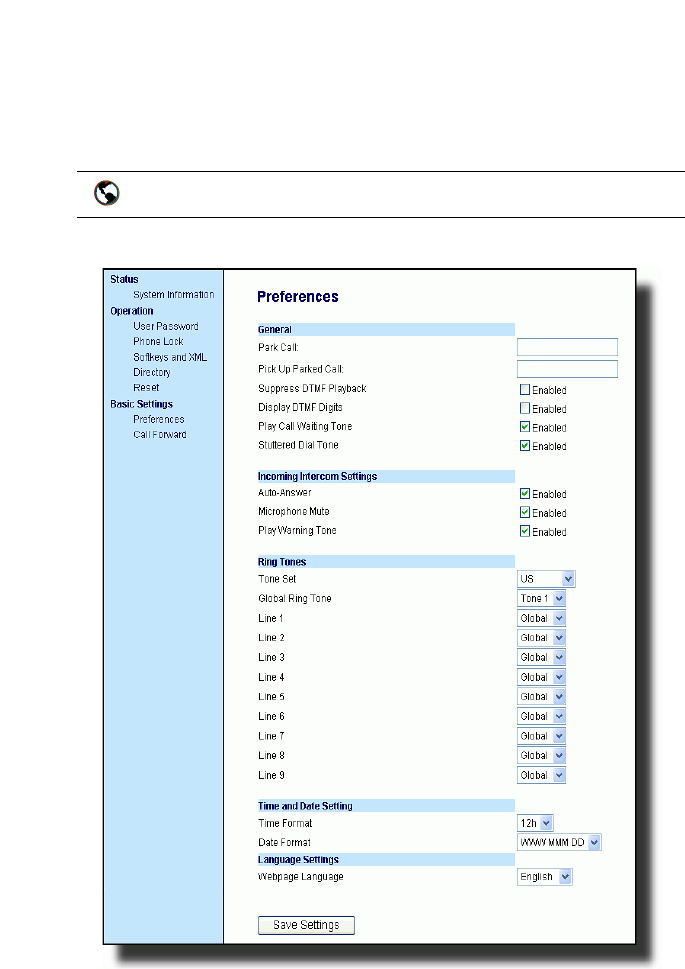Click the globe web interface icon
The height and width of the screenshot is (969, 685).
106,193
